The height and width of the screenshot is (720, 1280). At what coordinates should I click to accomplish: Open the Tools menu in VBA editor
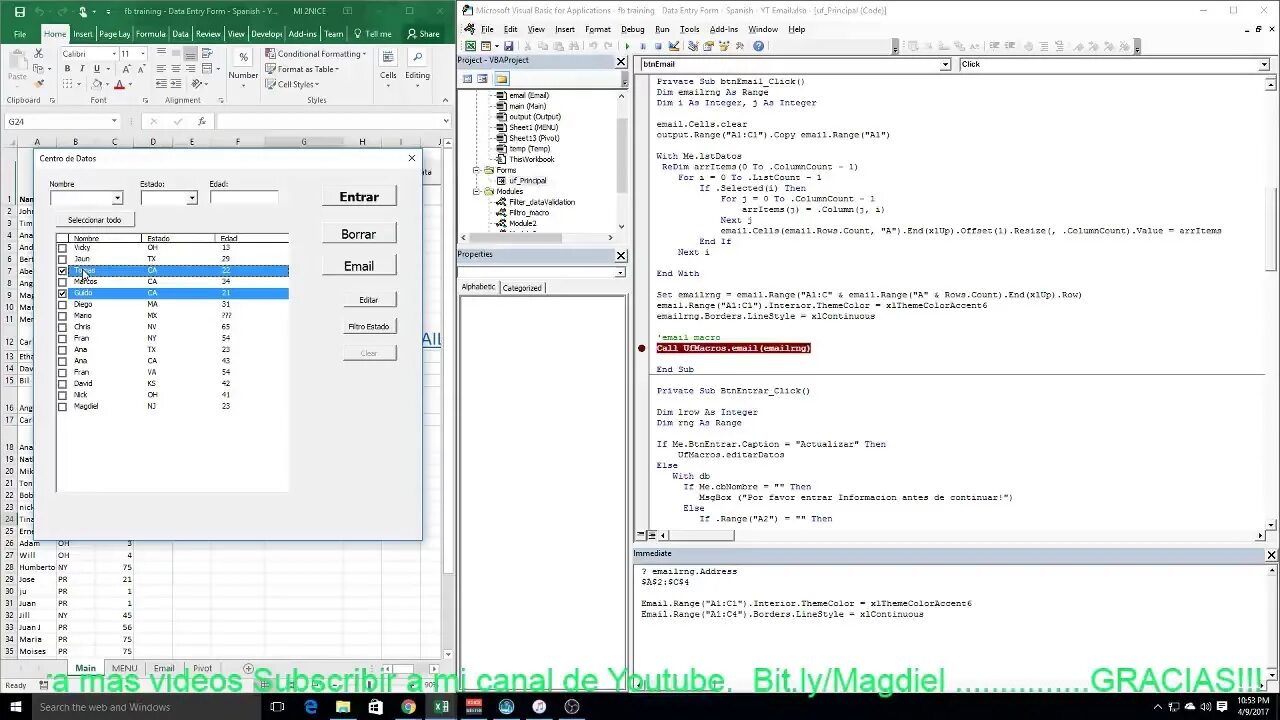tap(690, 29)
